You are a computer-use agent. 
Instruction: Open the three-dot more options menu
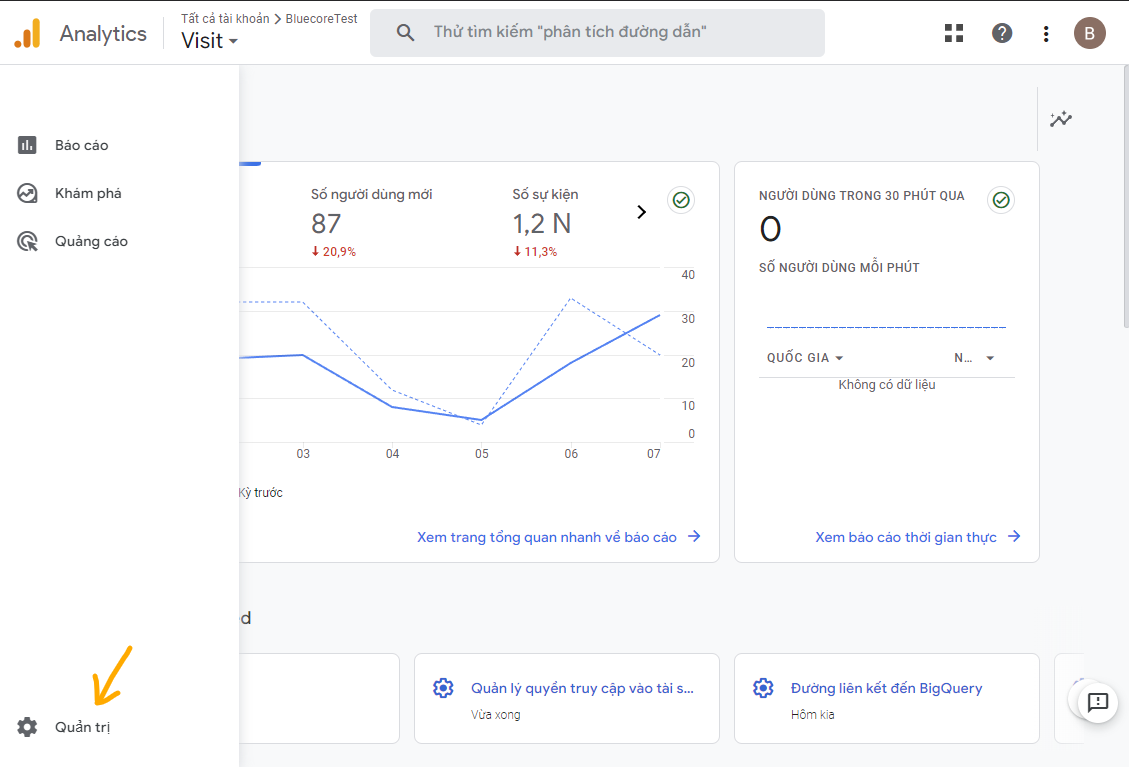tap(1046, 33)
